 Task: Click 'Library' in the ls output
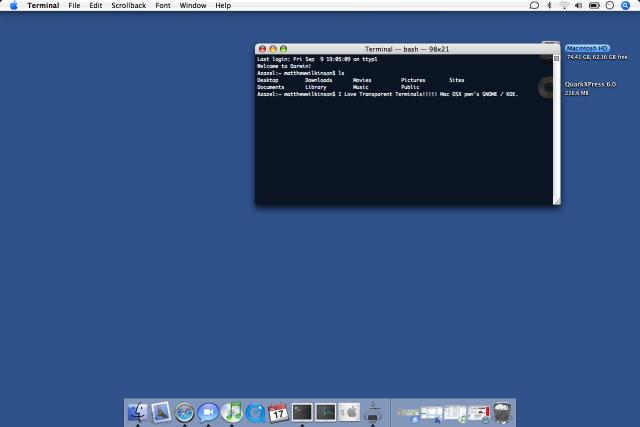click(316, 87)
